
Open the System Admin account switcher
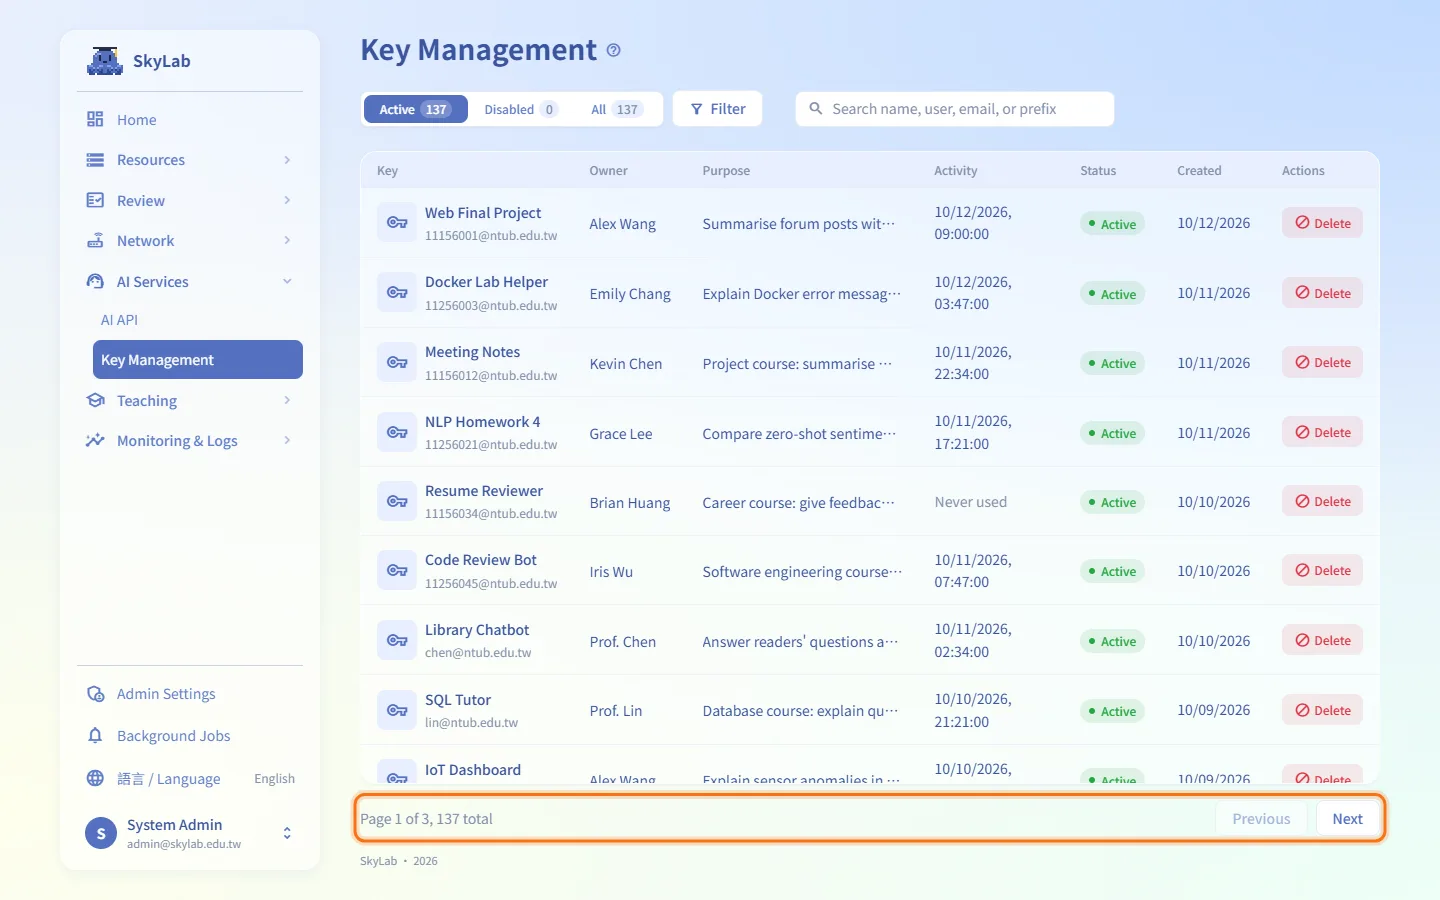287,833
